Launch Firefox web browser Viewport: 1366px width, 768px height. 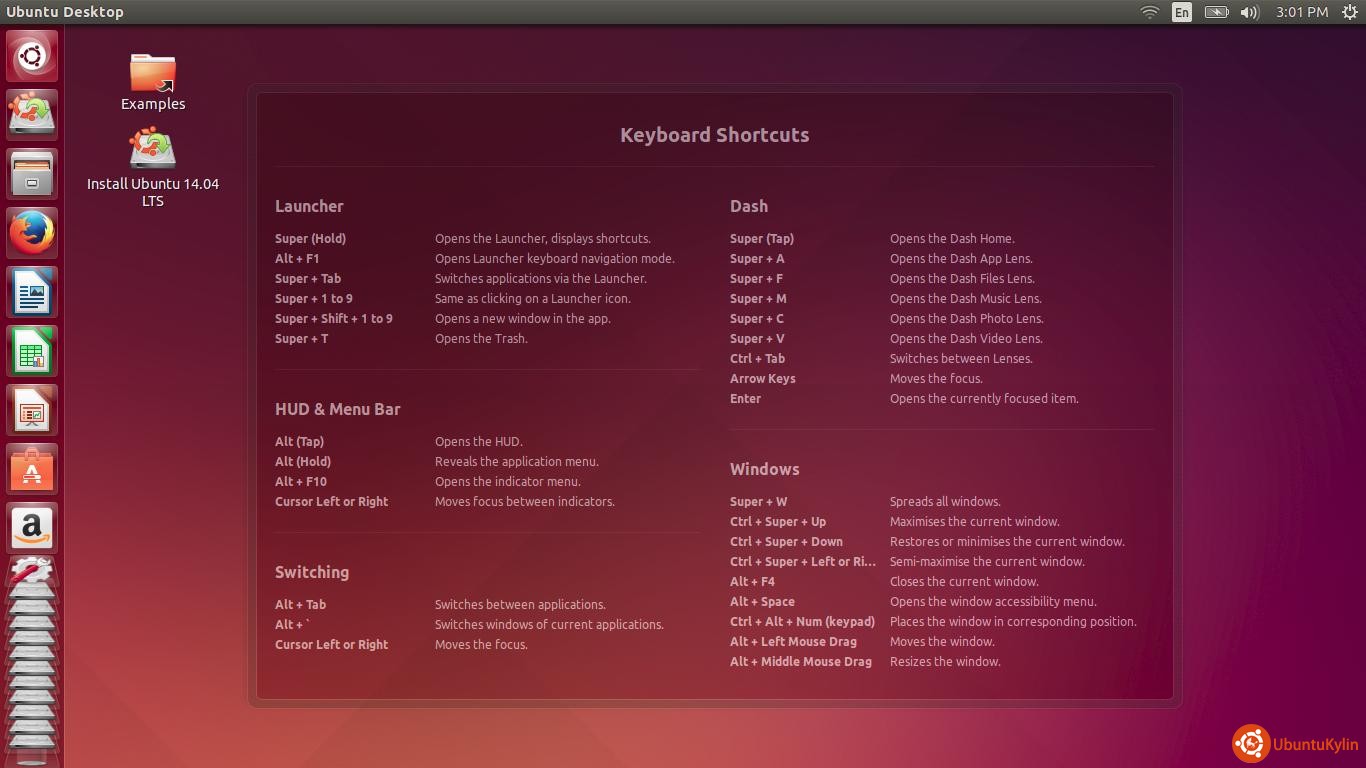32,233
